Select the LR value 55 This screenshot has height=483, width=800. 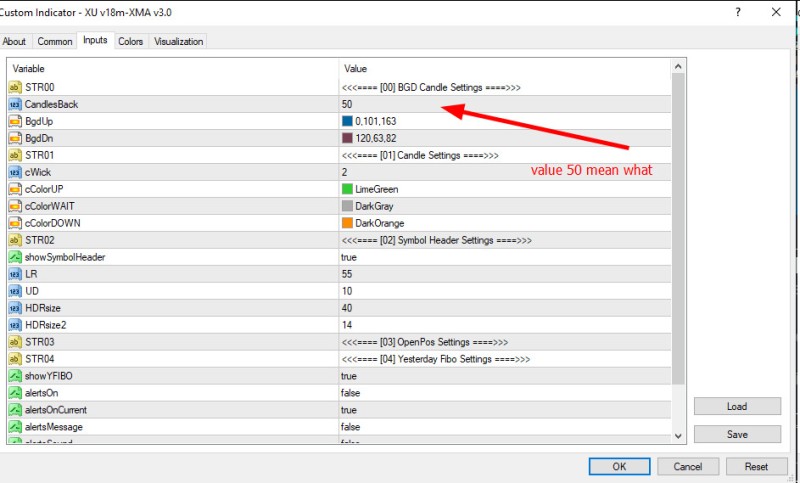coord(346,274)
